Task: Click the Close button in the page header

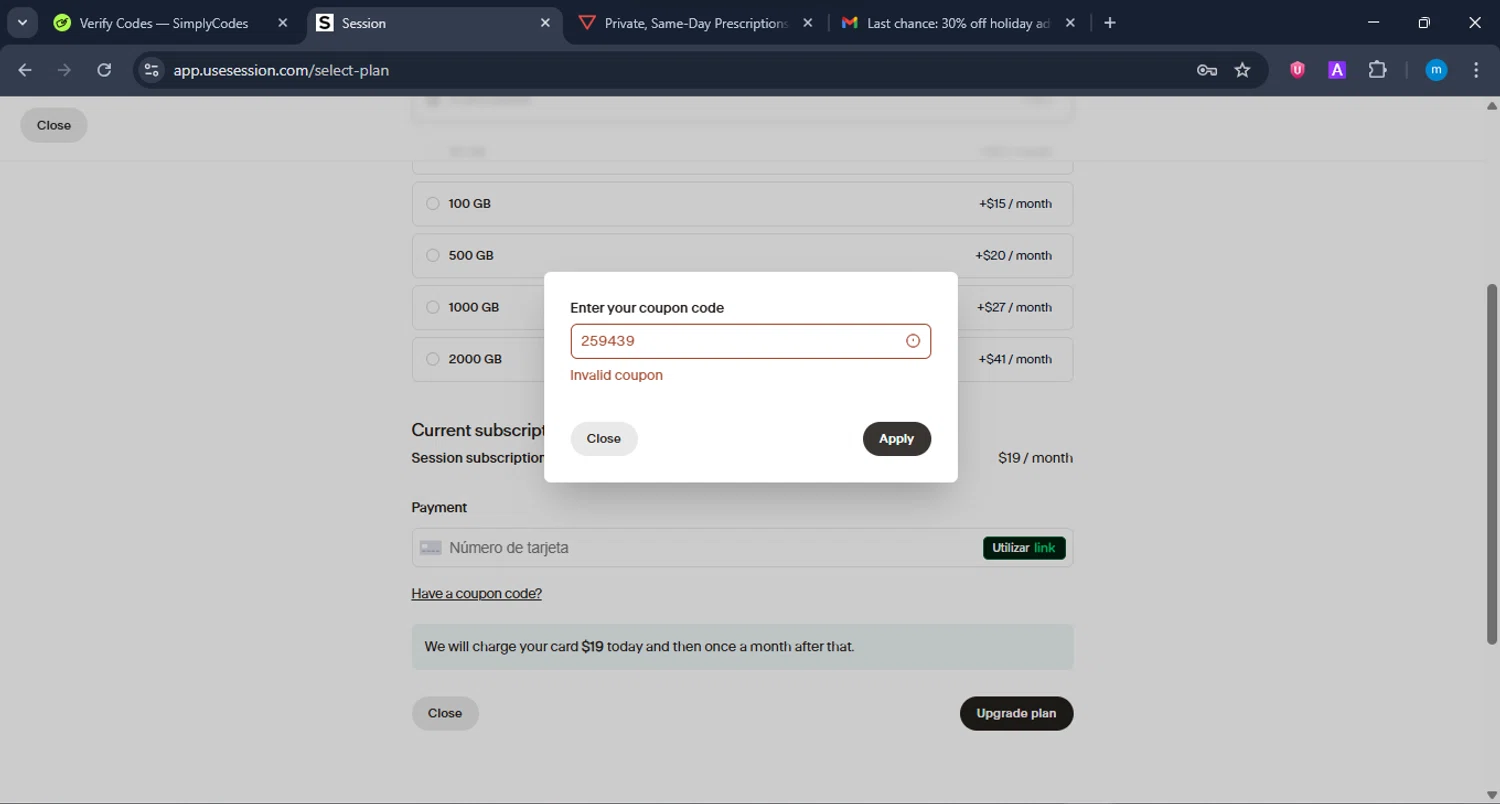Action: tap(54, 125)
